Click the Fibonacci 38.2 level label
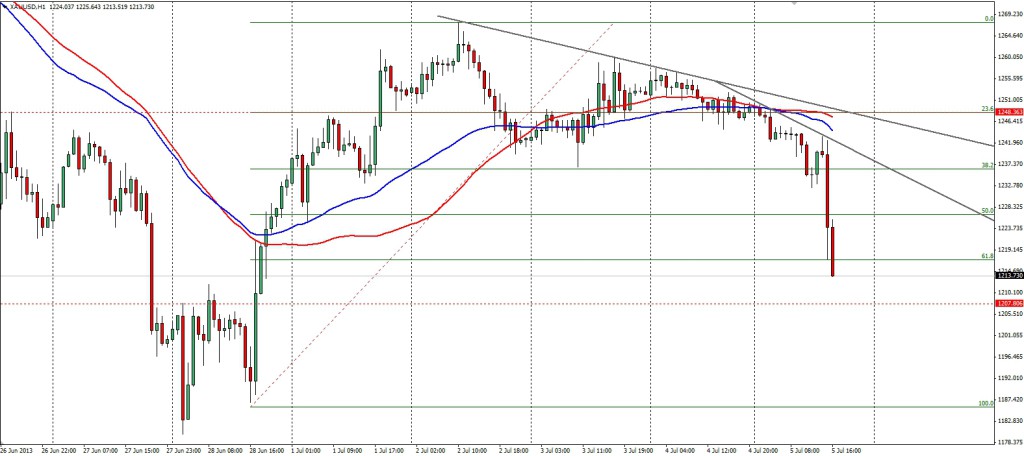Viewport: 1024px width, 456px height. click(x=986, y=165)
